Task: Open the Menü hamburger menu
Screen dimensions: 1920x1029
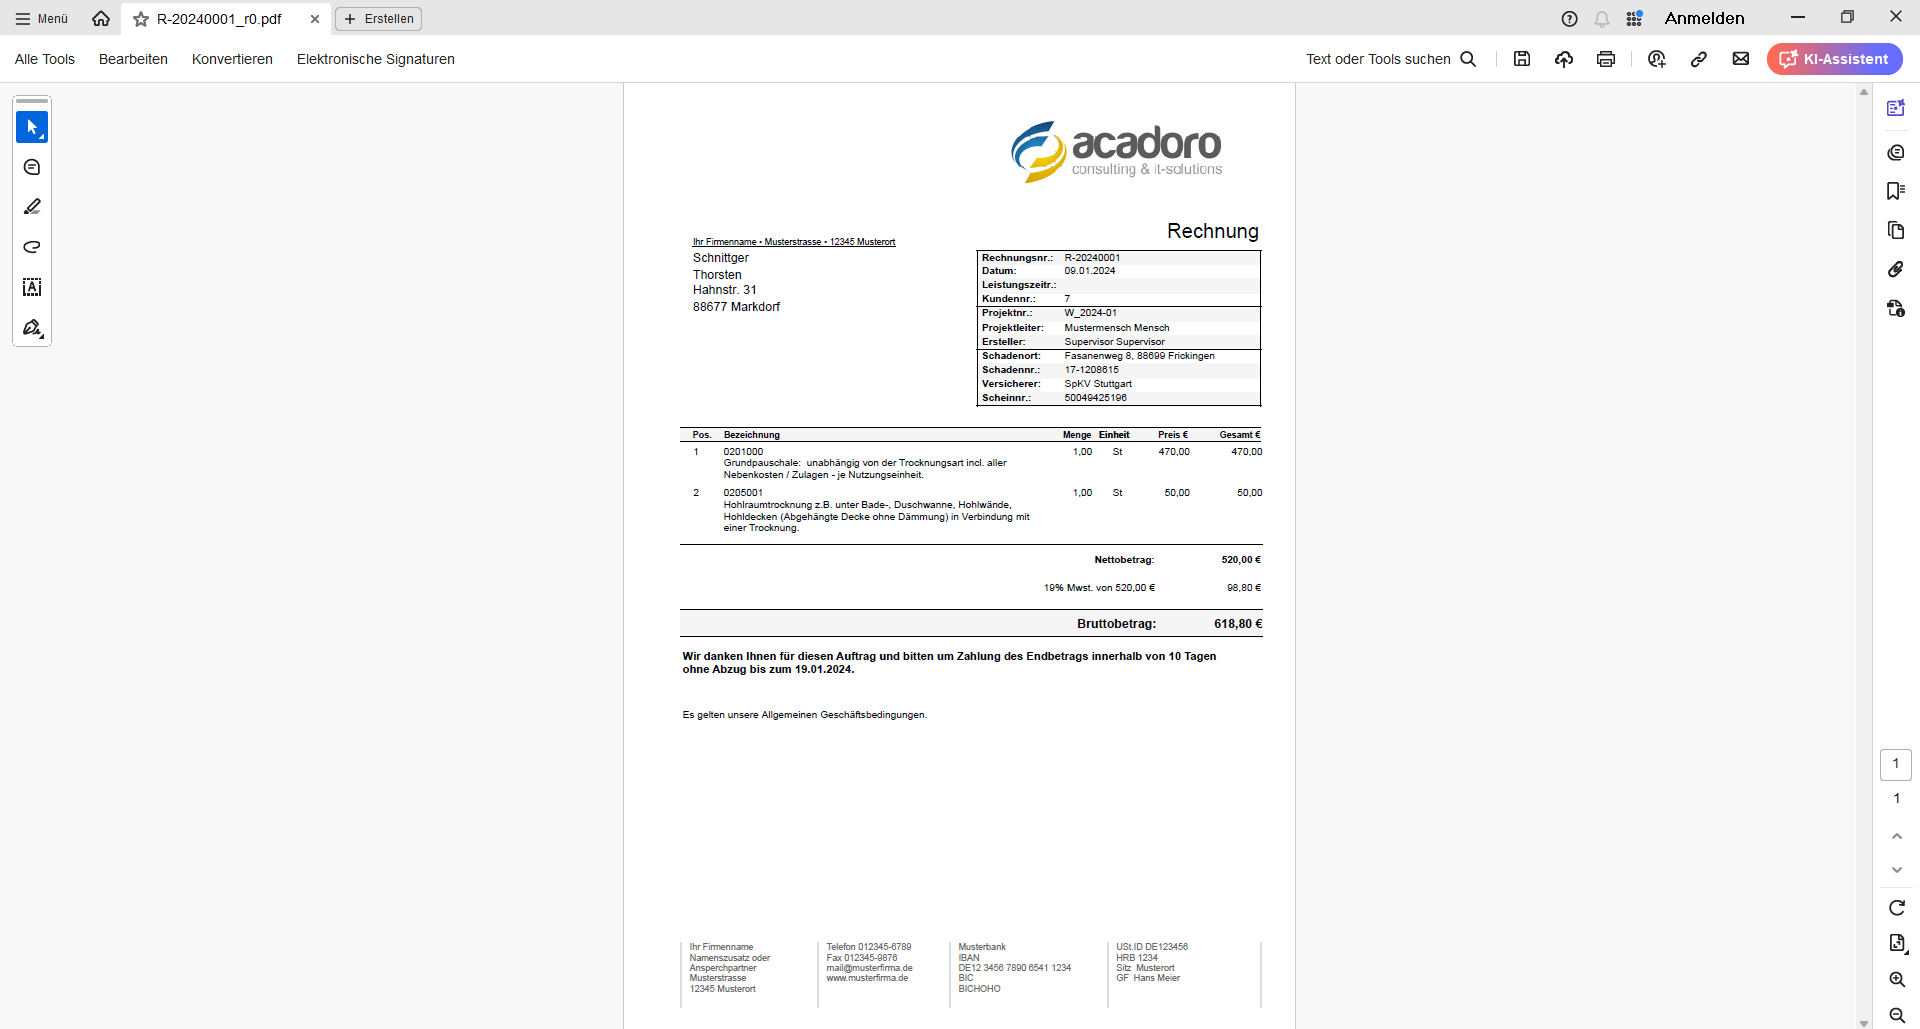Action: point(42,19)
